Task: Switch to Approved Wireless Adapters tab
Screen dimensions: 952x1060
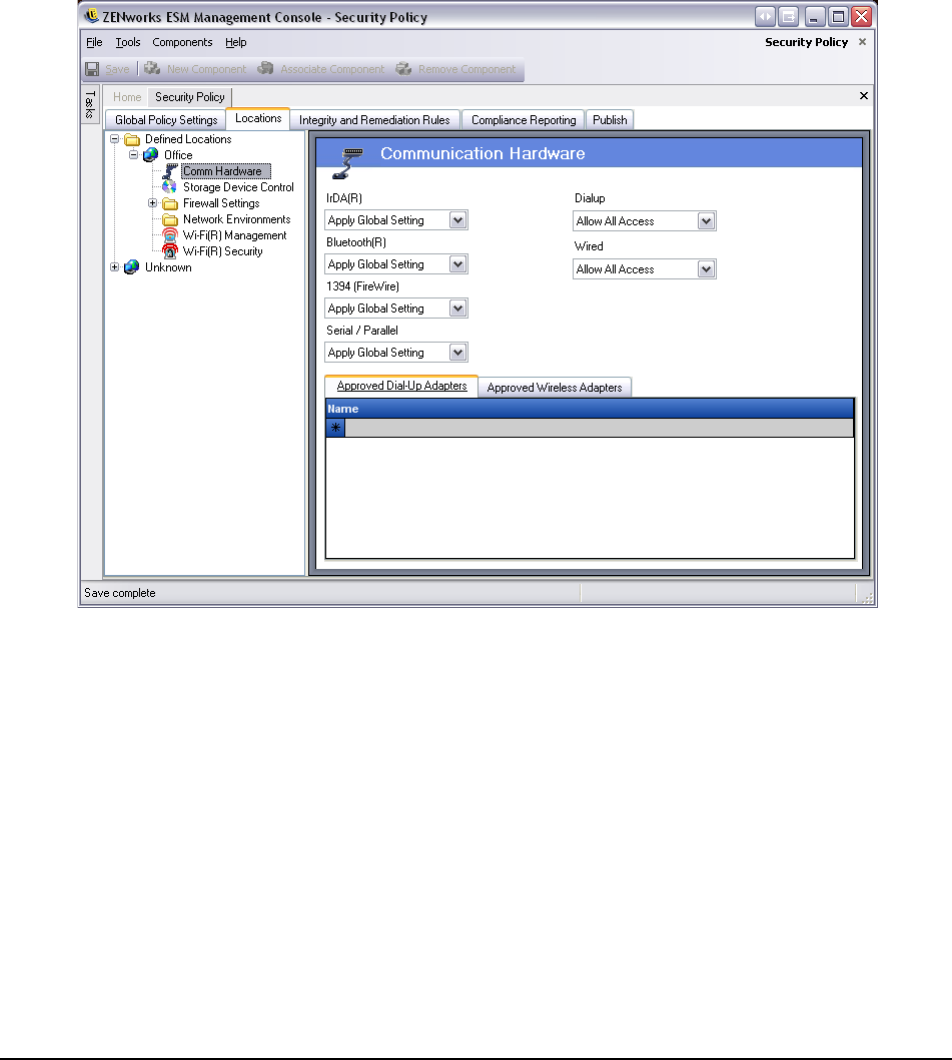Action: point(554,387)
